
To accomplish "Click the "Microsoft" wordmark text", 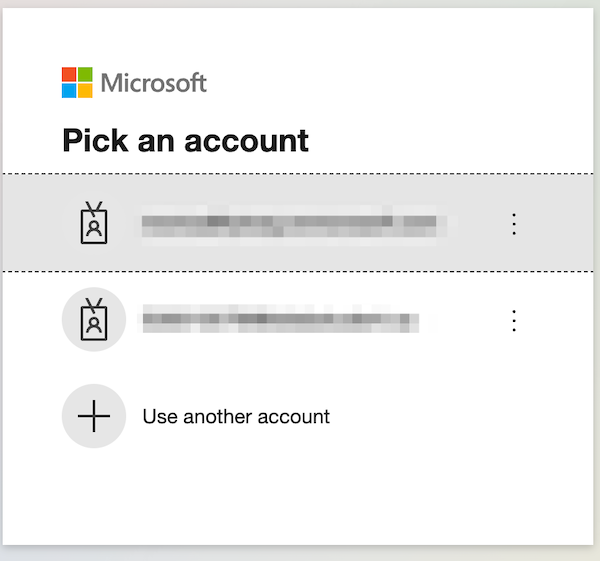I will tap(154, 82).
